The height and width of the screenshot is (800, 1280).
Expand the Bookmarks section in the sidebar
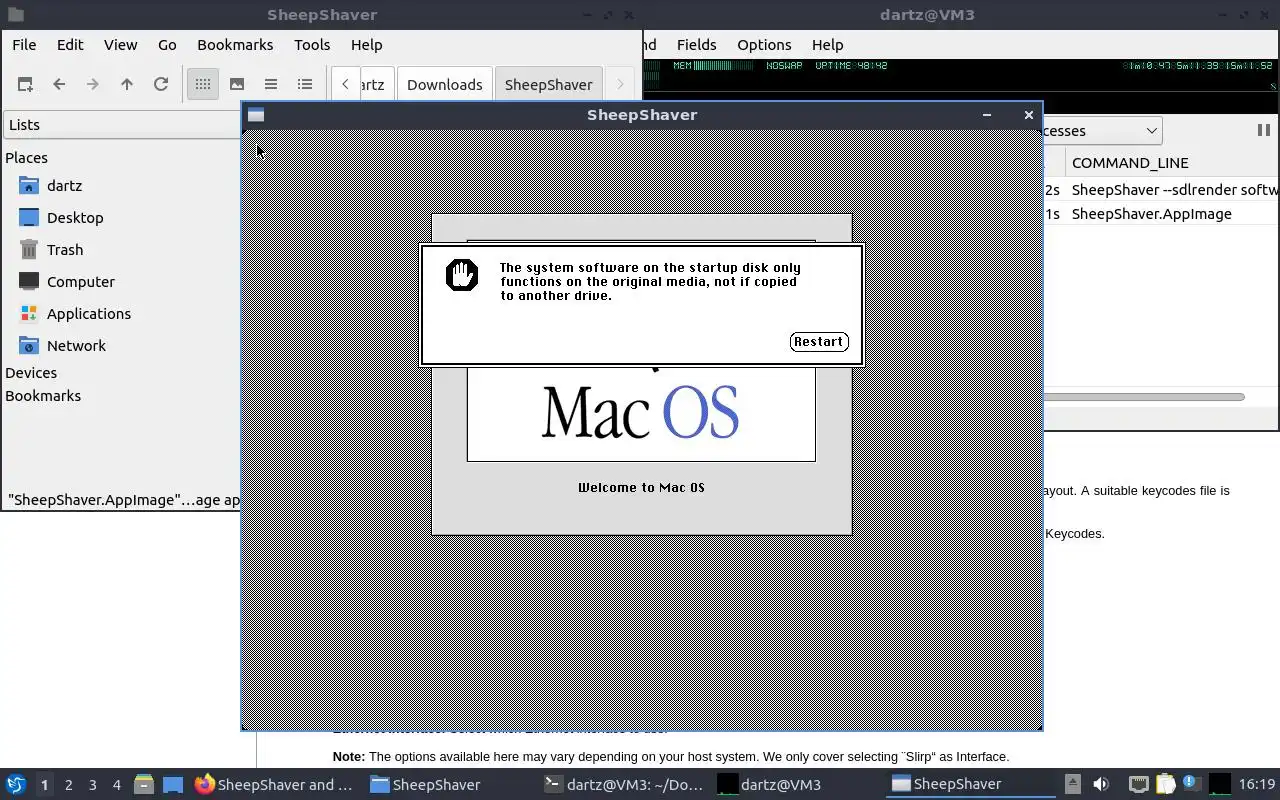pos(43,396)
